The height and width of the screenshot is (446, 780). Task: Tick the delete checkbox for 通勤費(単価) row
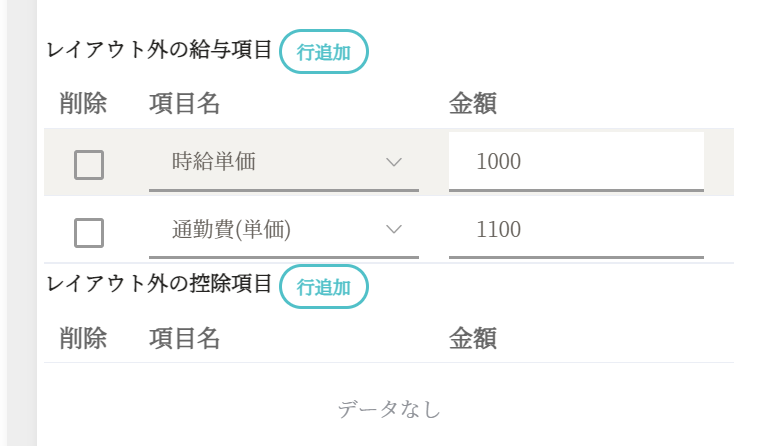[x=89, y=232]
